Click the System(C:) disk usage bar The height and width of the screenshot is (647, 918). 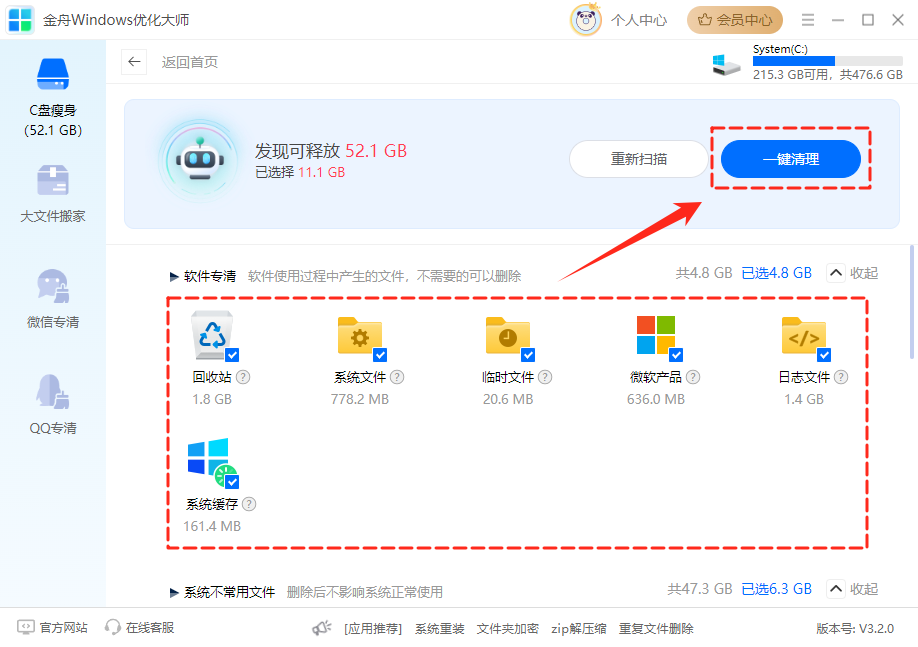(x=794, y=61)
